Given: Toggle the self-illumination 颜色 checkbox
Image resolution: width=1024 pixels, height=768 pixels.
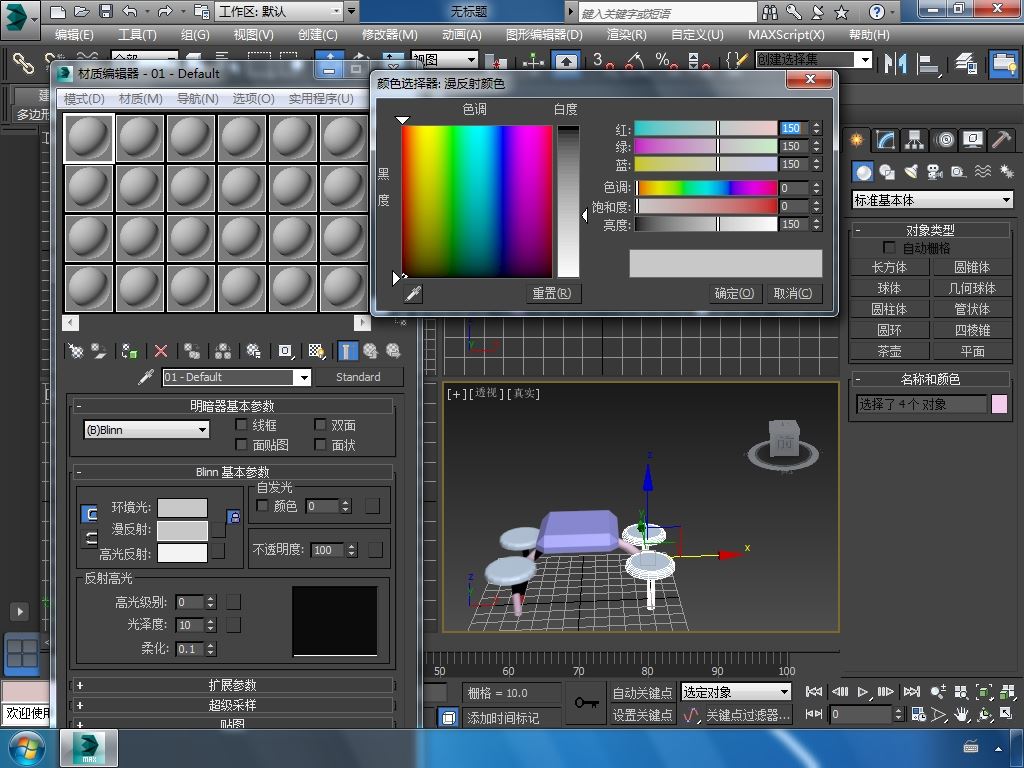Looking at the screenshot, I should tap(263, 506).
